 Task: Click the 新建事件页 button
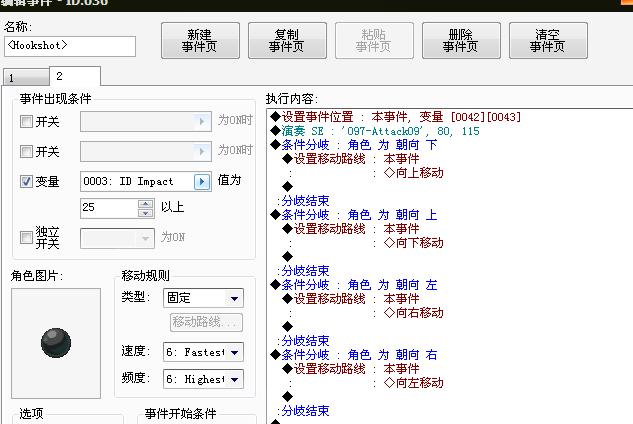[x=200, y=40]
